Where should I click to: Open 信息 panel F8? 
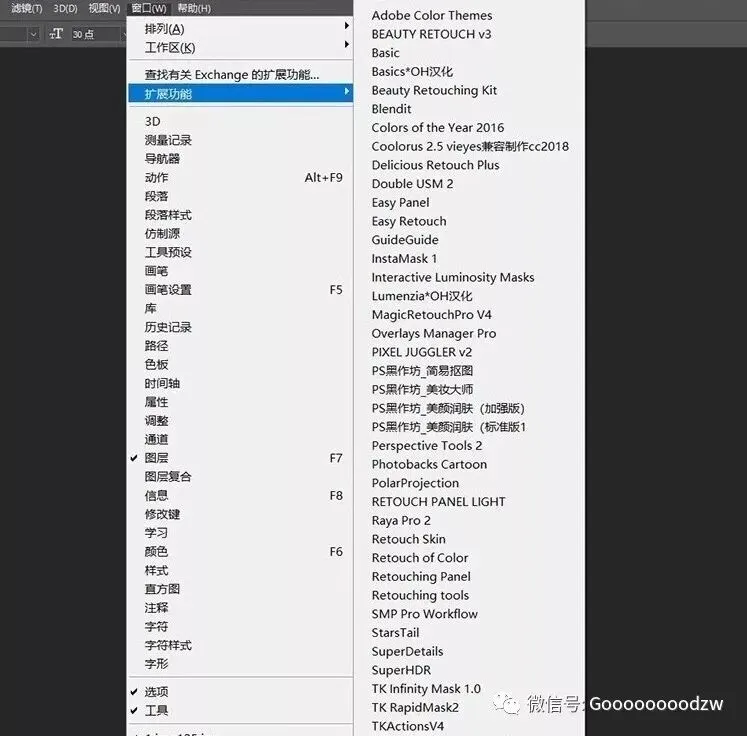pos(241,495)
